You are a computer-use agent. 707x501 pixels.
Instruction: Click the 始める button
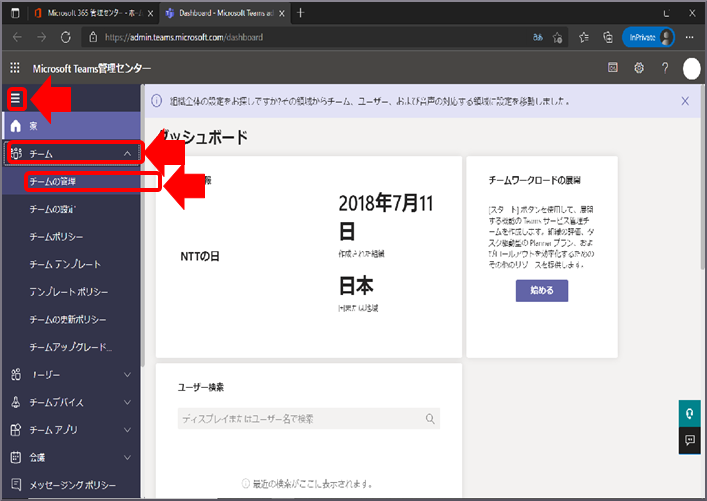[x=542, y=290]
